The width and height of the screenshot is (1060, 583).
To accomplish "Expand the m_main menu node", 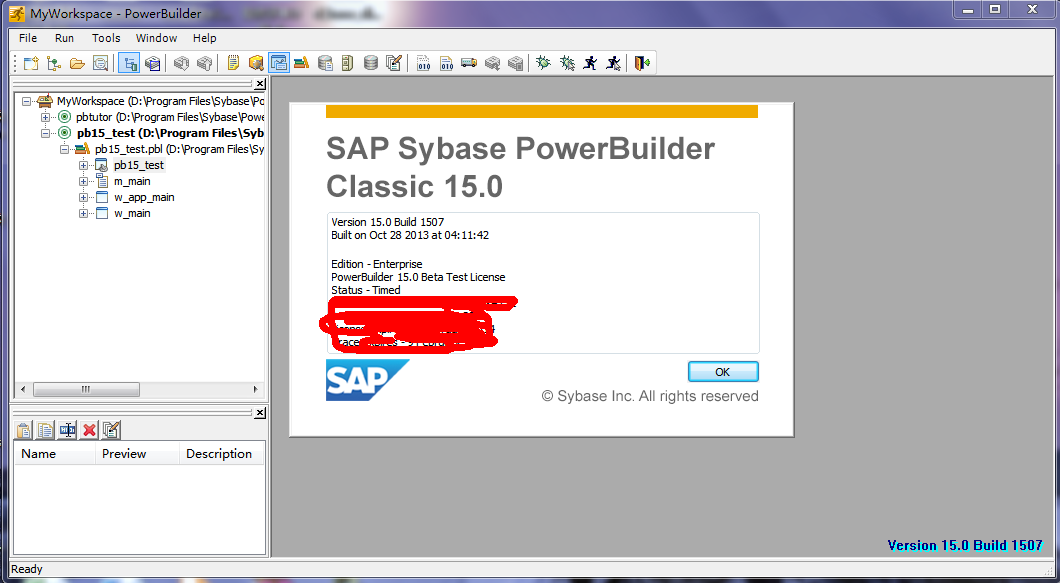I will (x=83, y=181).
